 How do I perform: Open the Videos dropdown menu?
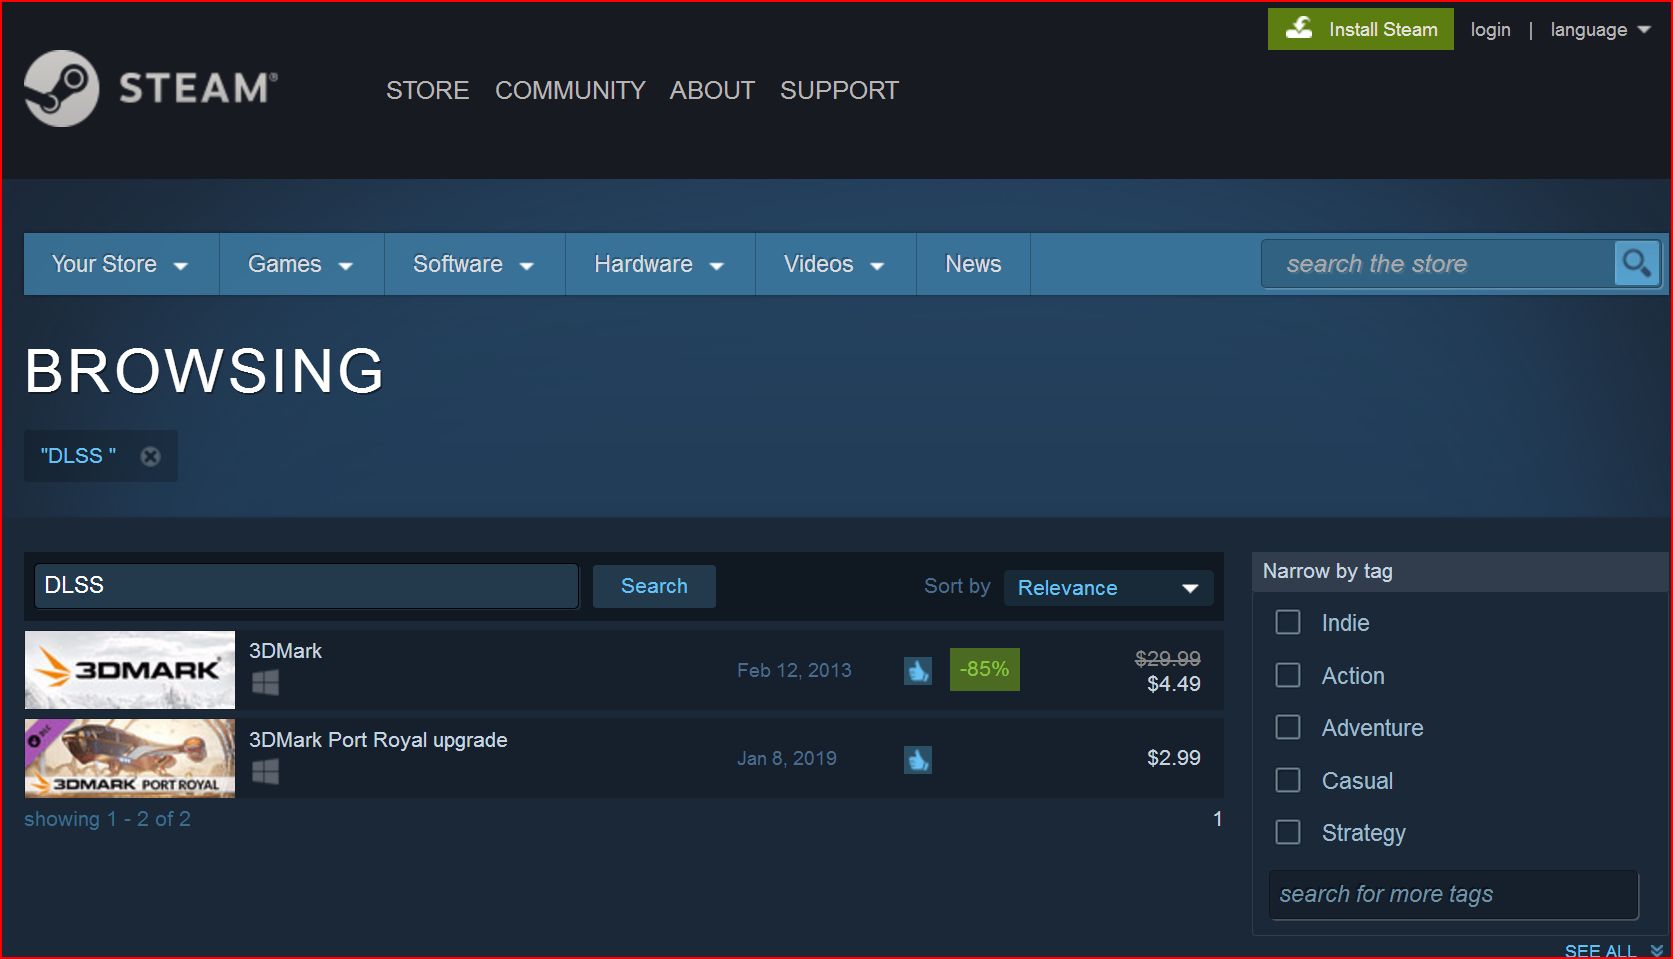[x=835, y=264]
